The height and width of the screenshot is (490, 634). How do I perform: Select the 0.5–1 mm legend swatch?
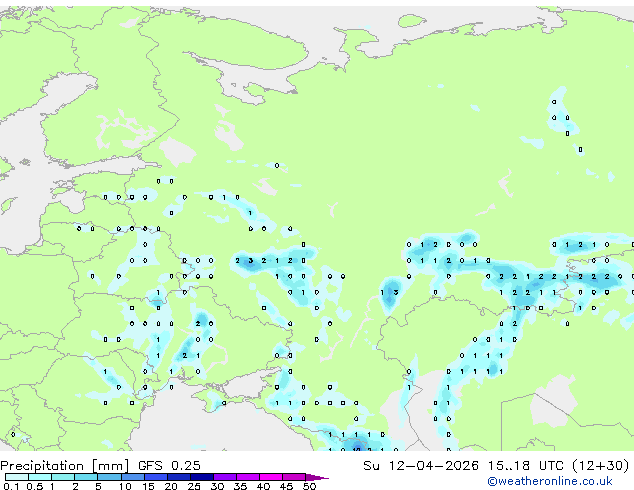point(40,477)
